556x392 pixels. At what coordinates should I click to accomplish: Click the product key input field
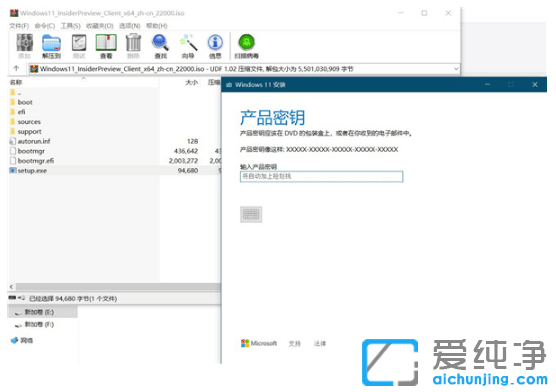pyautogui.click(x=321, y=176)
